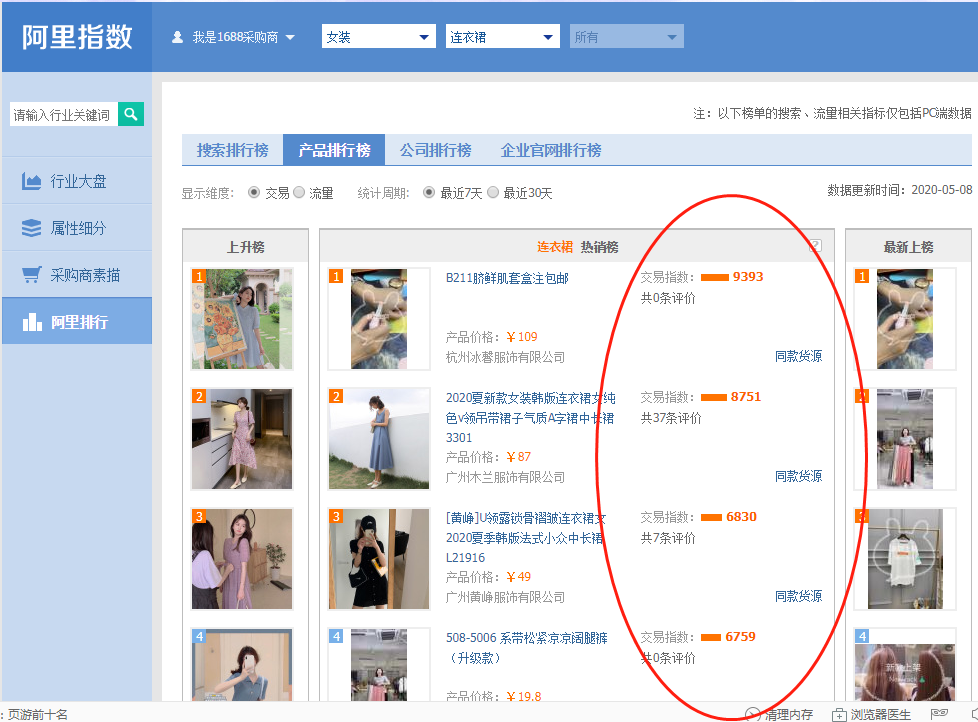The width and height of the screenshot is (978, 722).
Task: Click the help question mark in 热销榜 header
Action: 815,246
